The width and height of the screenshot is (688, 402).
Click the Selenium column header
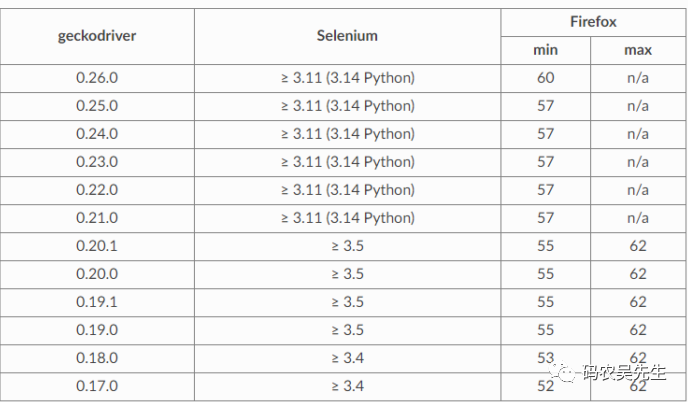pyautogui.click(x=347, y=35)
